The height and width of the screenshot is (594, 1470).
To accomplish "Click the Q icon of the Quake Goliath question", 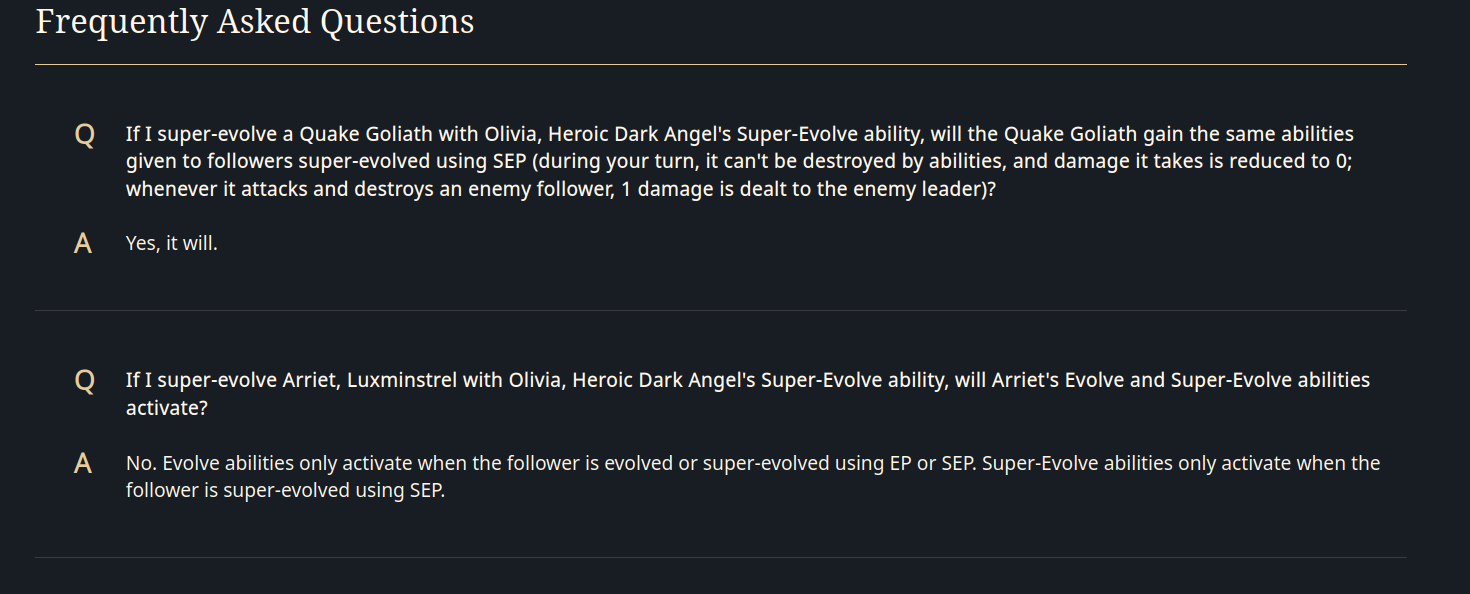I will (85, 135).
